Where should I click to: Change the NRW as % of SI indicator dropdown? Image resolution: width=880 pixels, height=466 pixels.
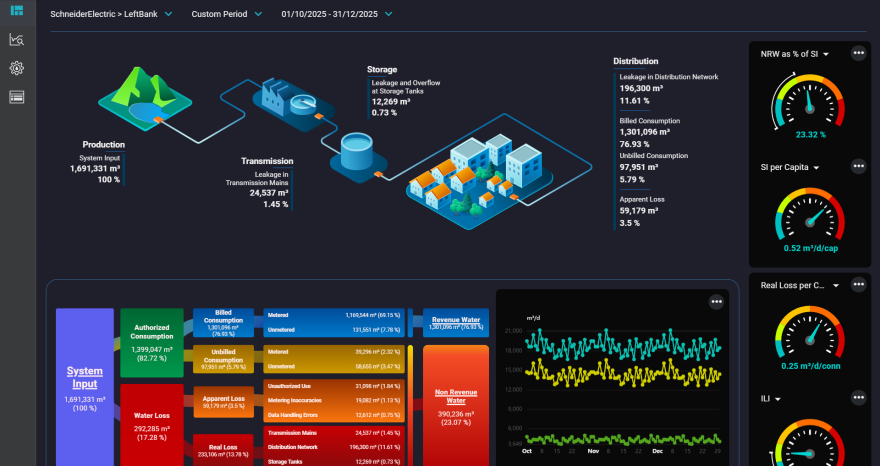point(795,54)
